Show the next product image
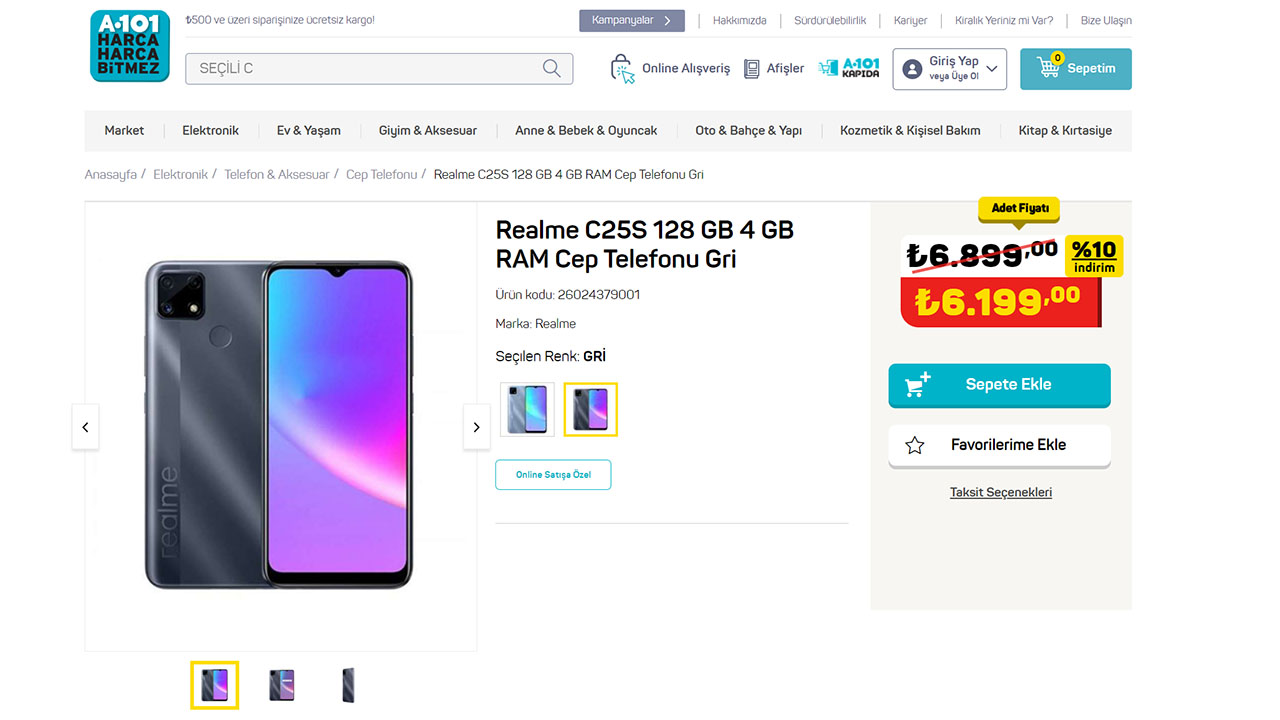This screenshot has width=1280, height=720. pos(477,427)
